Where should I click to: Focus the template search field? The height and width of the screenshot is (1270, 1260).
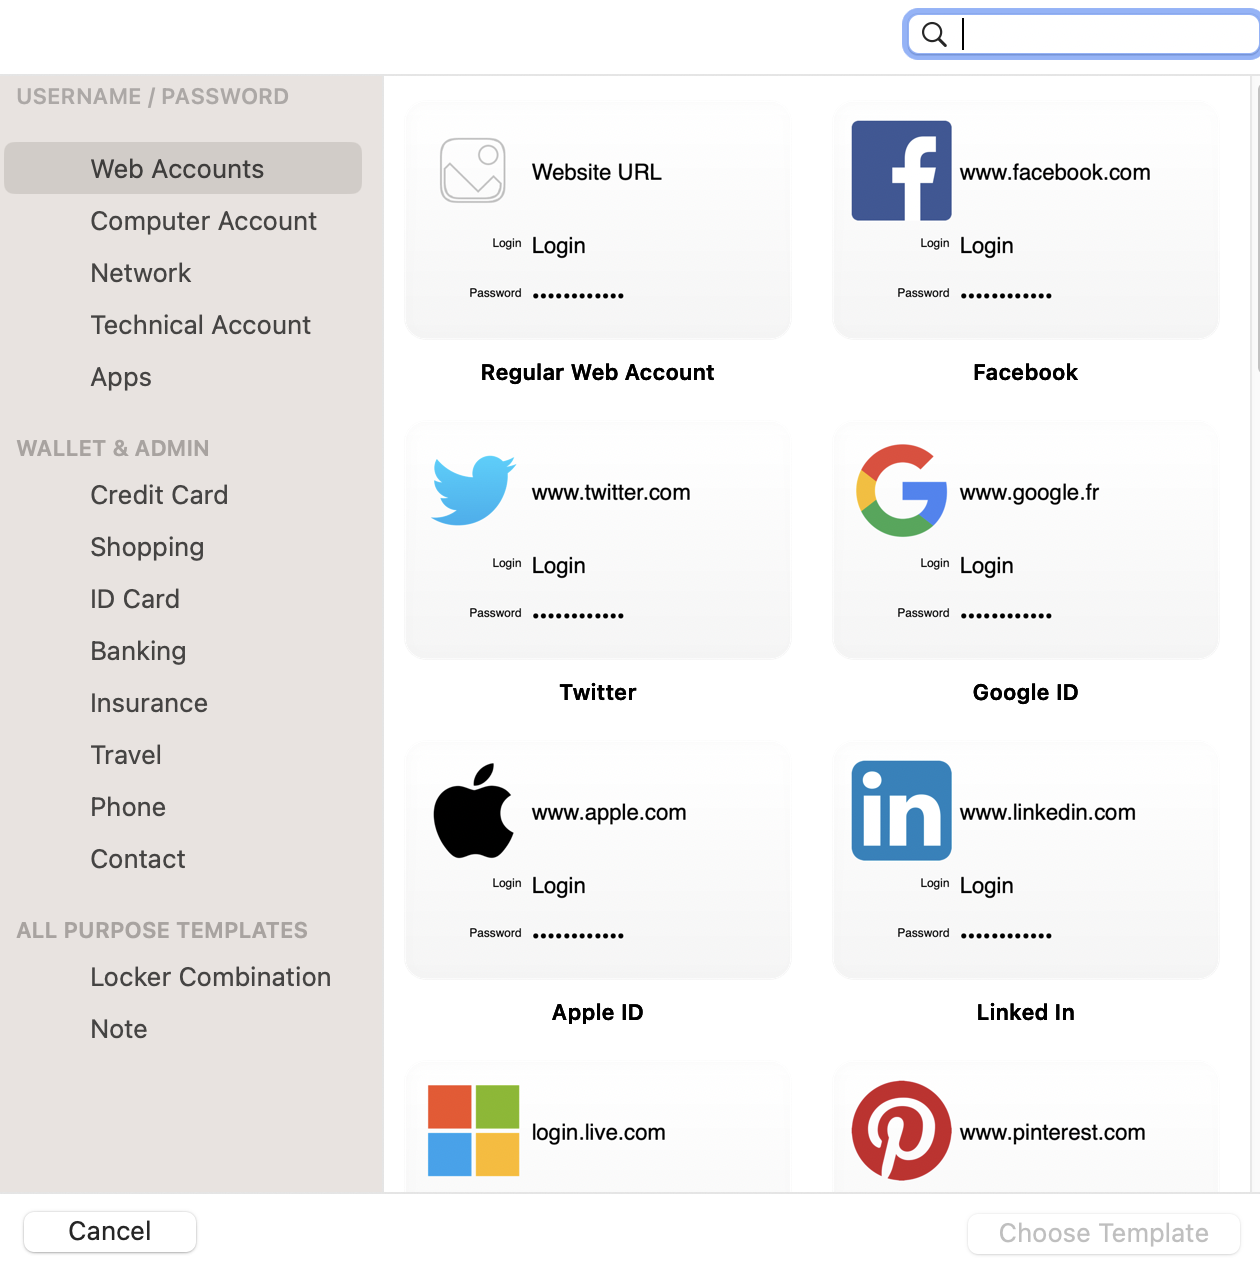click(1082, 34)
